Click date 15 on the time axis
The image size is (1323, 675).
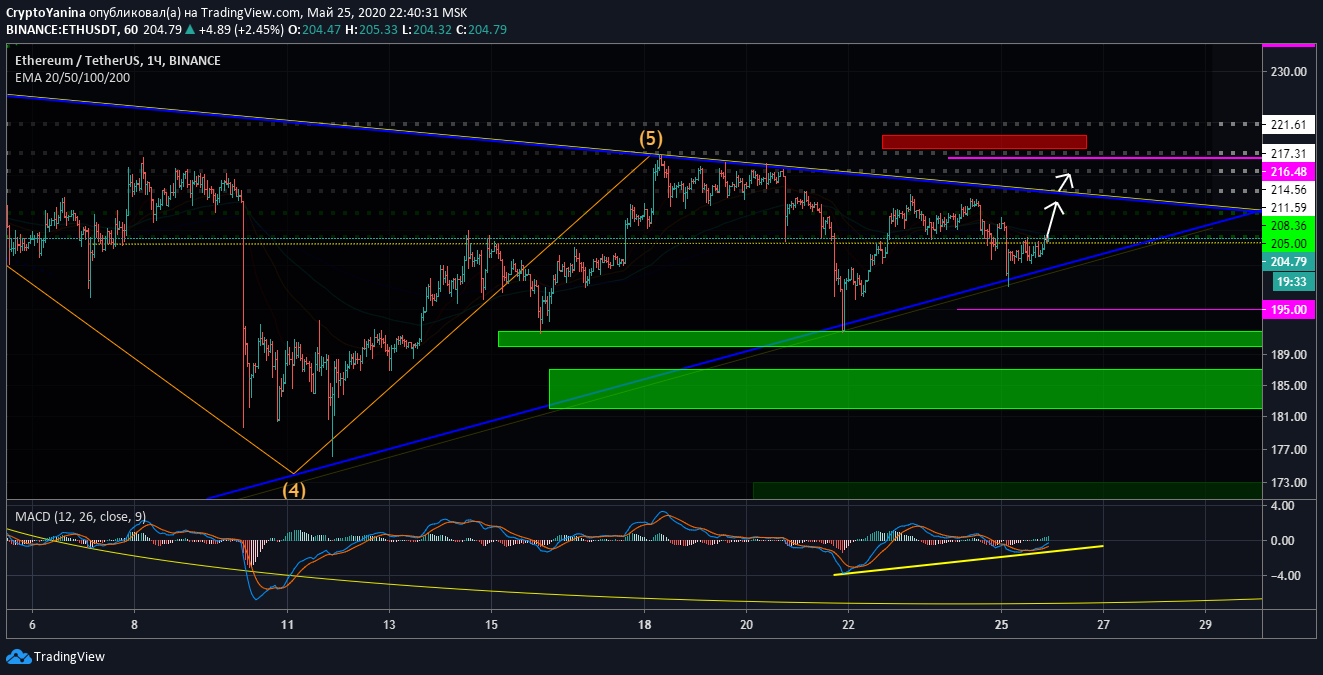491,625
